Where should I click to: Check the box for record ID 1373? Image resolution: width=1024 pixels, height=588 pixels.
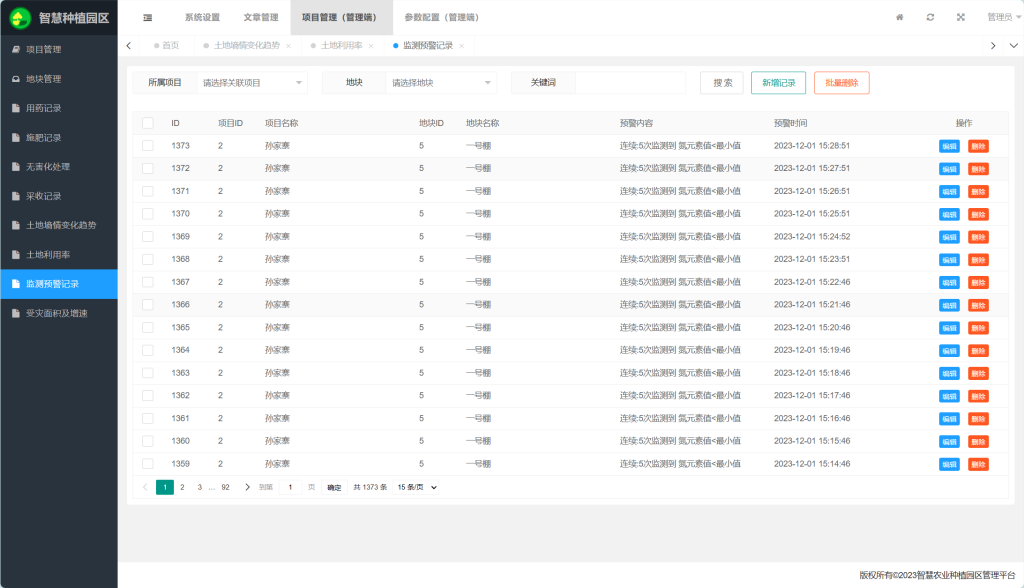click(148, 145)
